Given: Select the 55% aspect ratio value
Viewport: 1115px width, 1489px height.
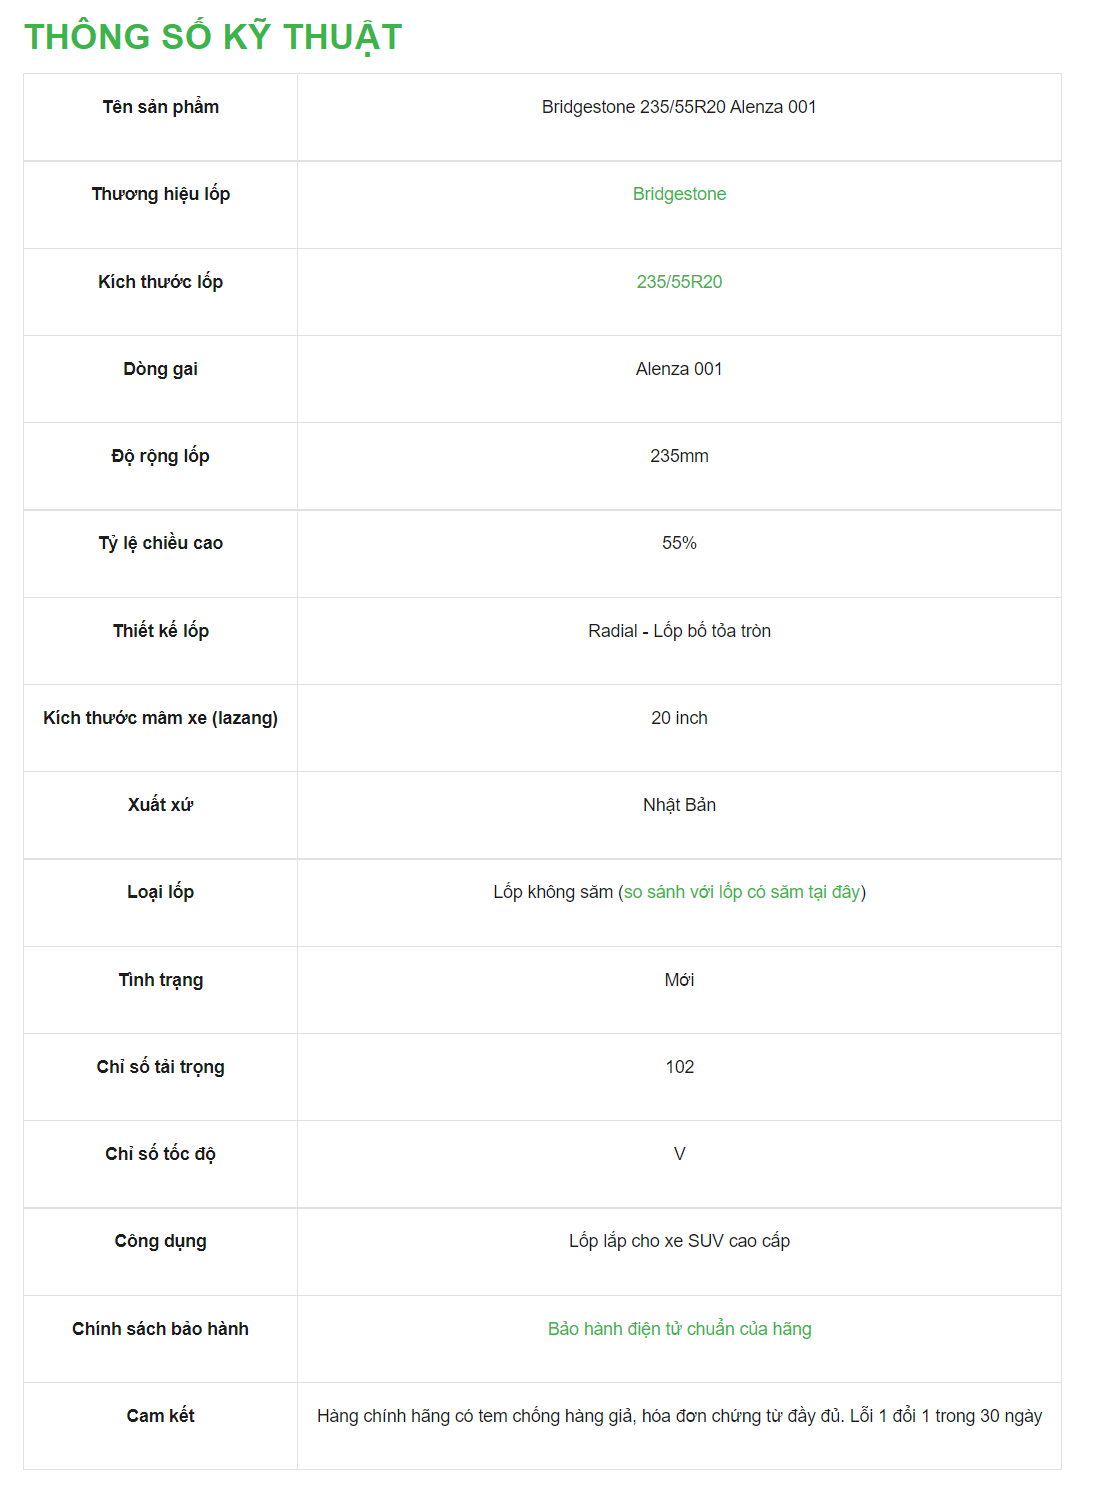Looking at the screenshot, I should click(679, 543).
